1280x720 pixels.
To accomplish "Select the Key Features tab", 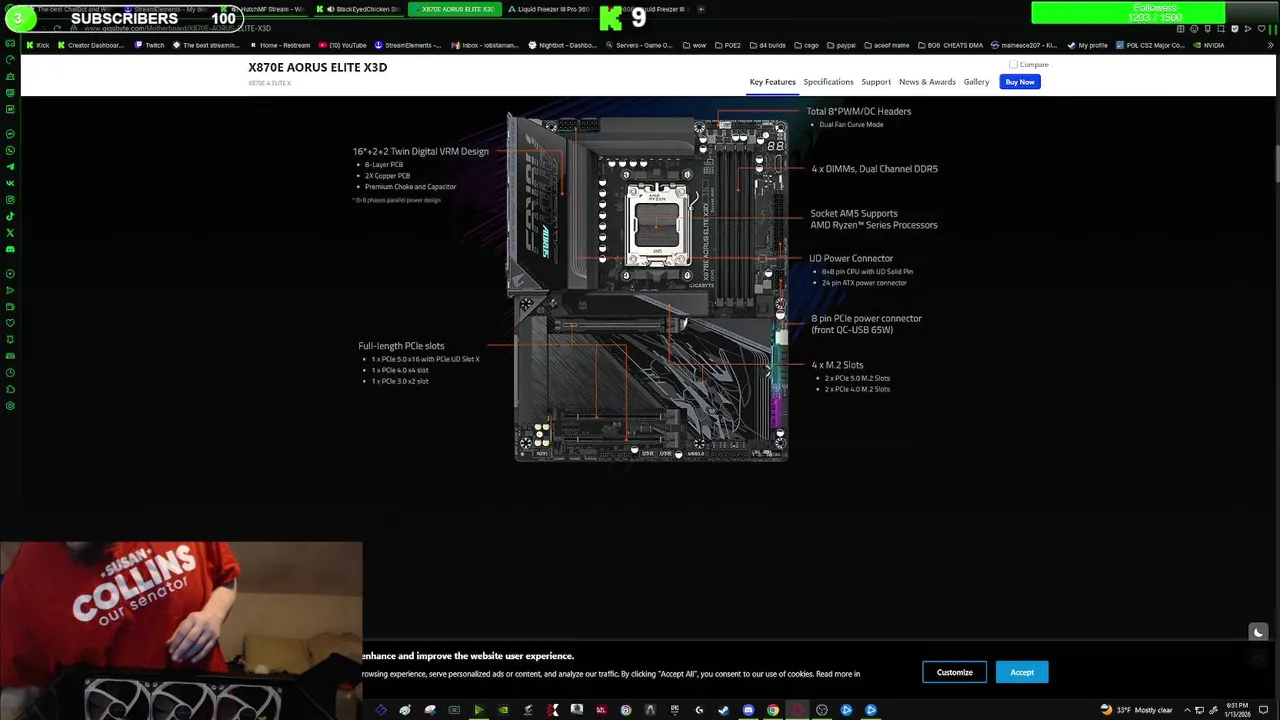I will [x=773, y=82].
